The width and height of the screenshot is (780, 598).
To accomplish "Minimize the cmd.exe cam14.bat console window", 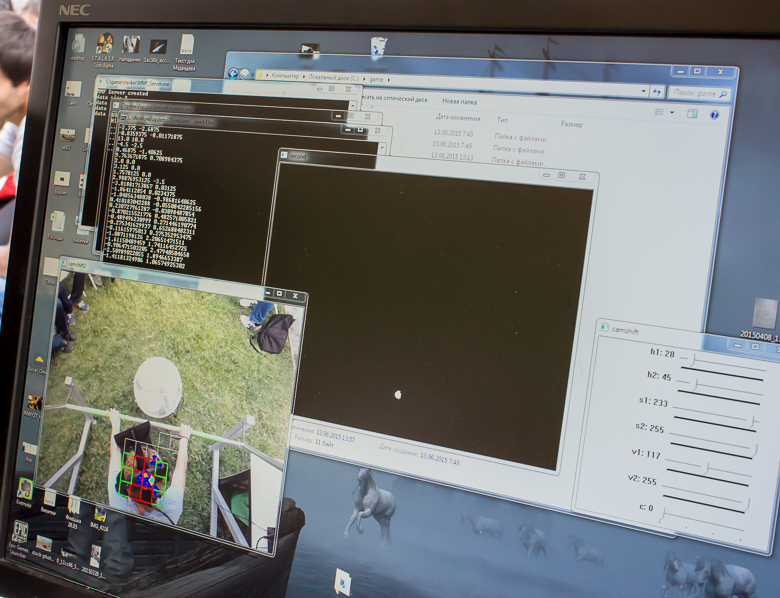I will [x=348, y=130].
